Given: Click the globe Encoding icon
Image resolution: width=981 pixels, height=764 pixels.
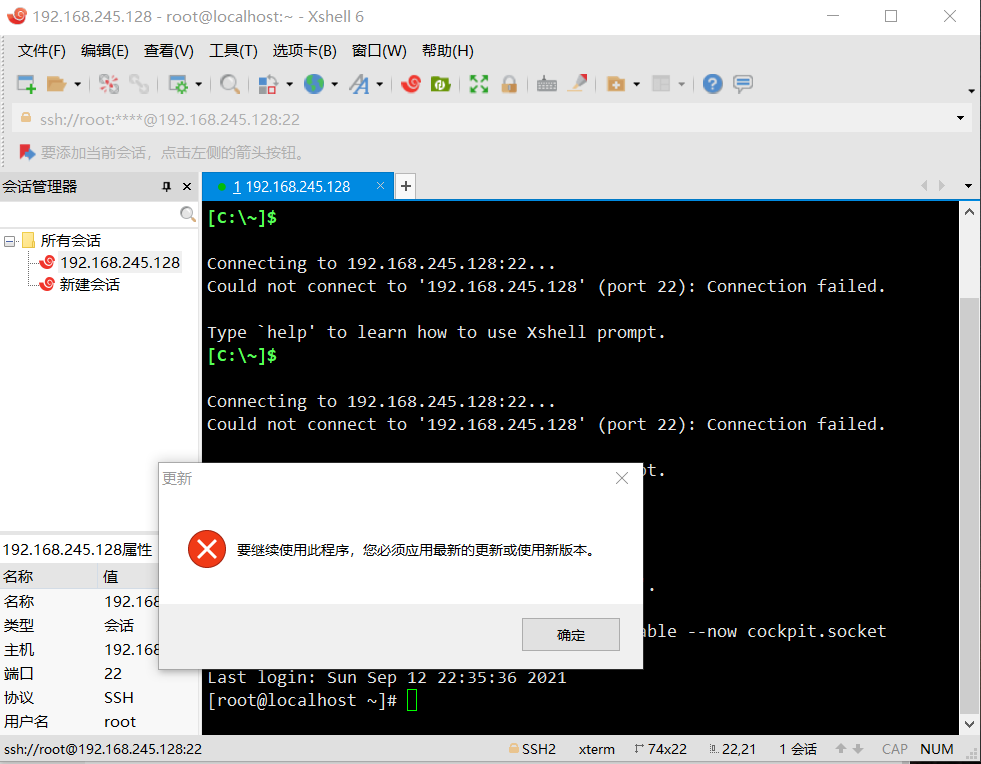Looking at the screenshot, I should tap(314, 84).
